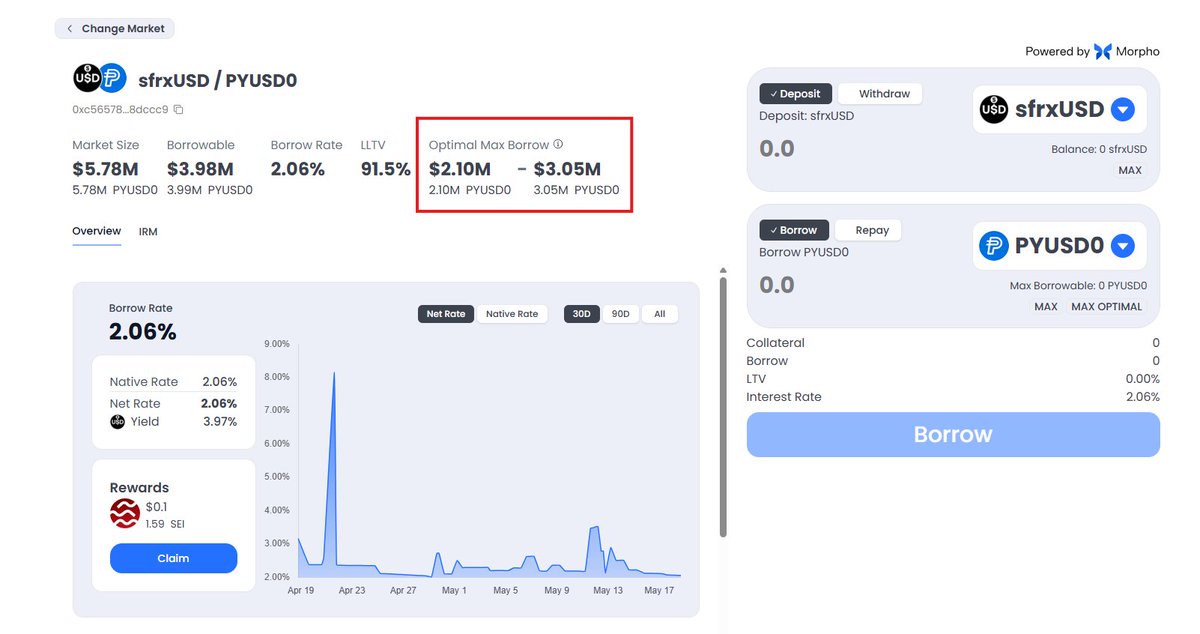Set chart range to 90D
The width and height of the screenshot is (1200, 634).
pos(620,314)
